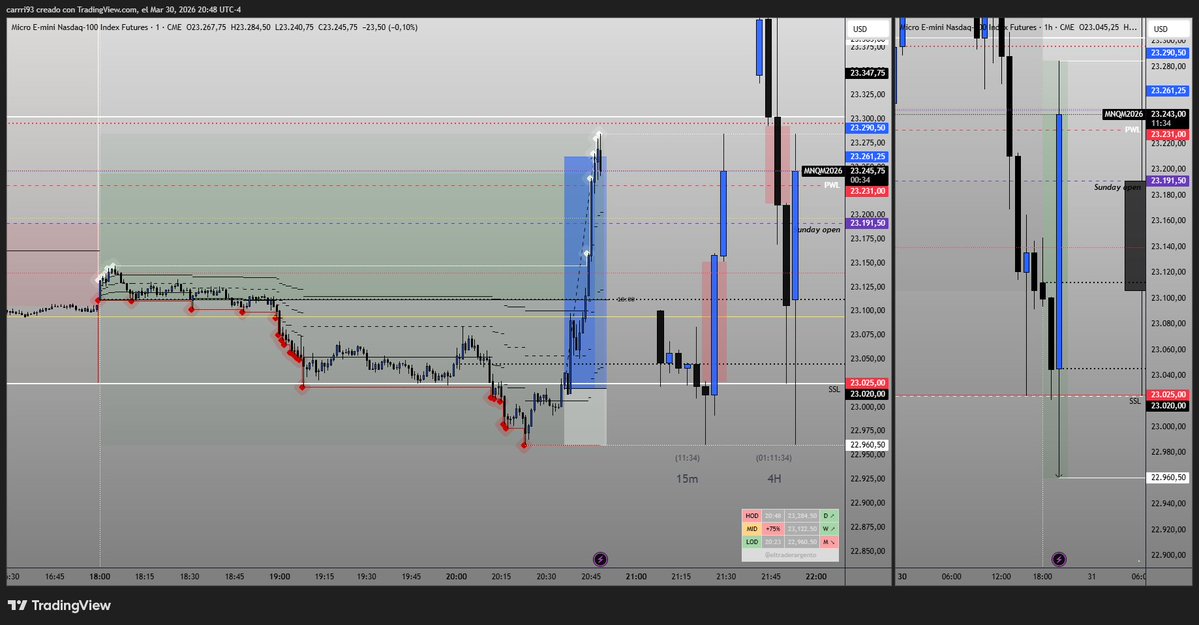Click the 23.000,00 level on the 1-minute price scale
This screenshot has width=1199, height=625.
(867, 407)
